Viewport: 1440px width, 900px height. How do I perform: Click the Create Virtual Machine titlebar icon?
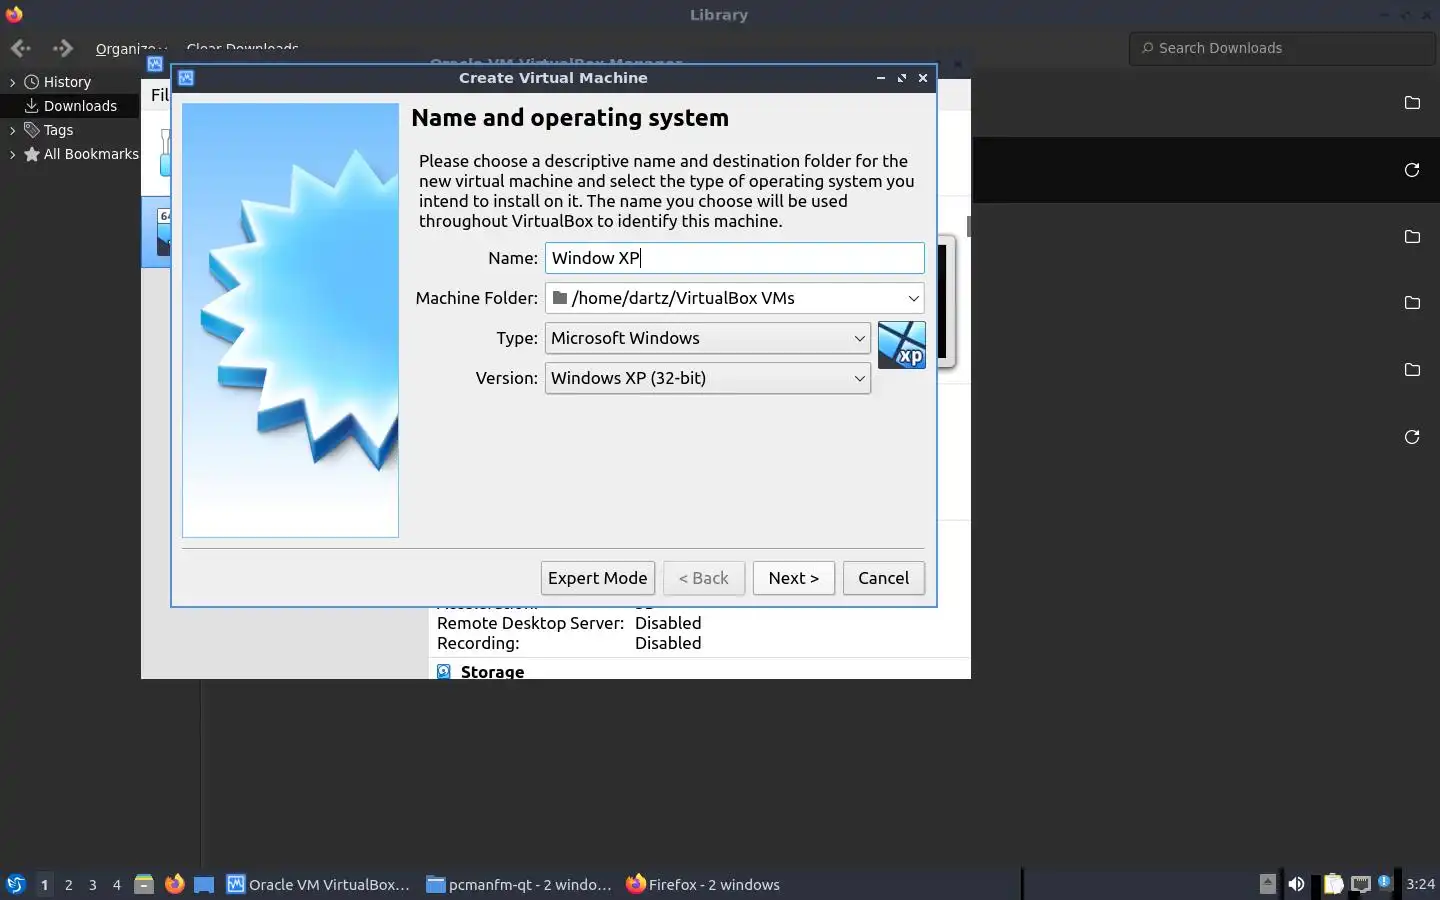click(186, 78)
